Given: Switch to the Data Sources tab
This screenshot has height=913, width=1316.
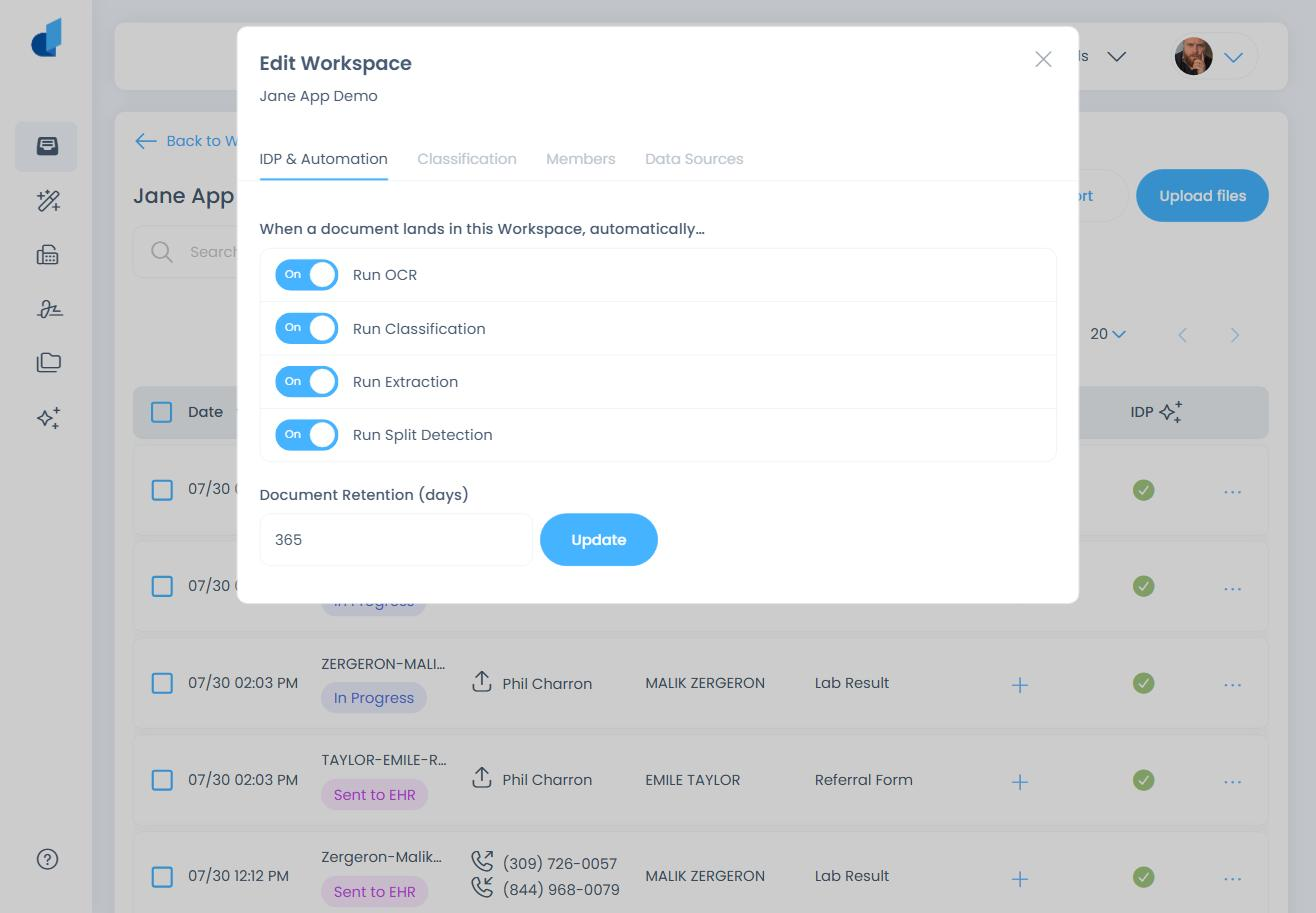Looking at the screenshot, I should point(694,159).
